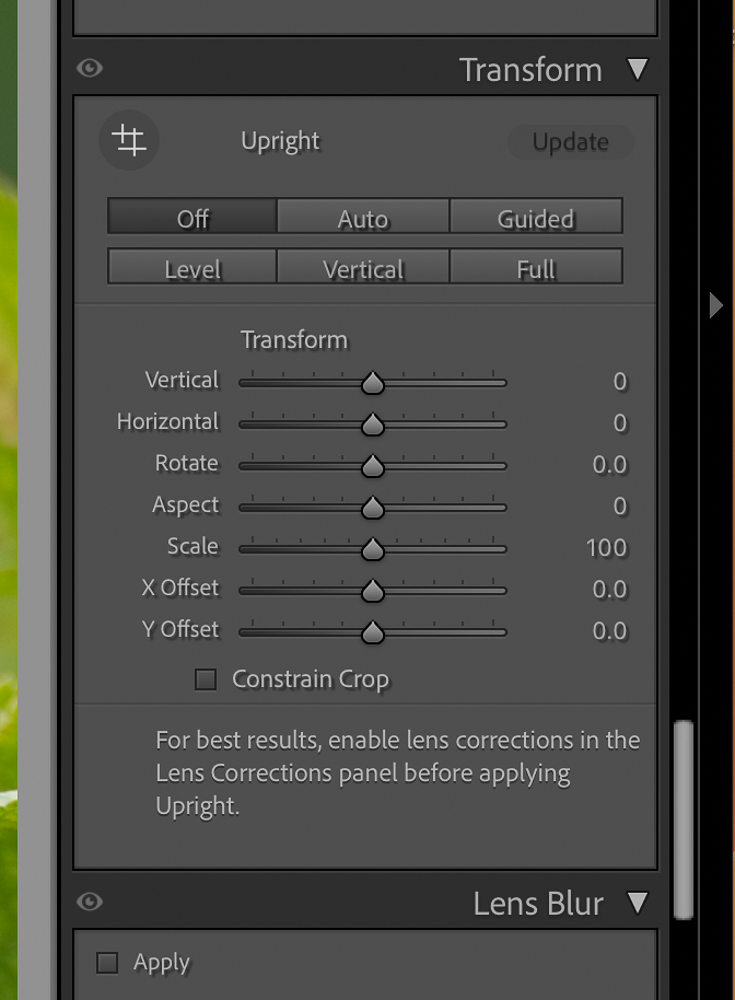Click the Rotate slider handle
This screenshot has width=735, height=1000.
point(373,466)
